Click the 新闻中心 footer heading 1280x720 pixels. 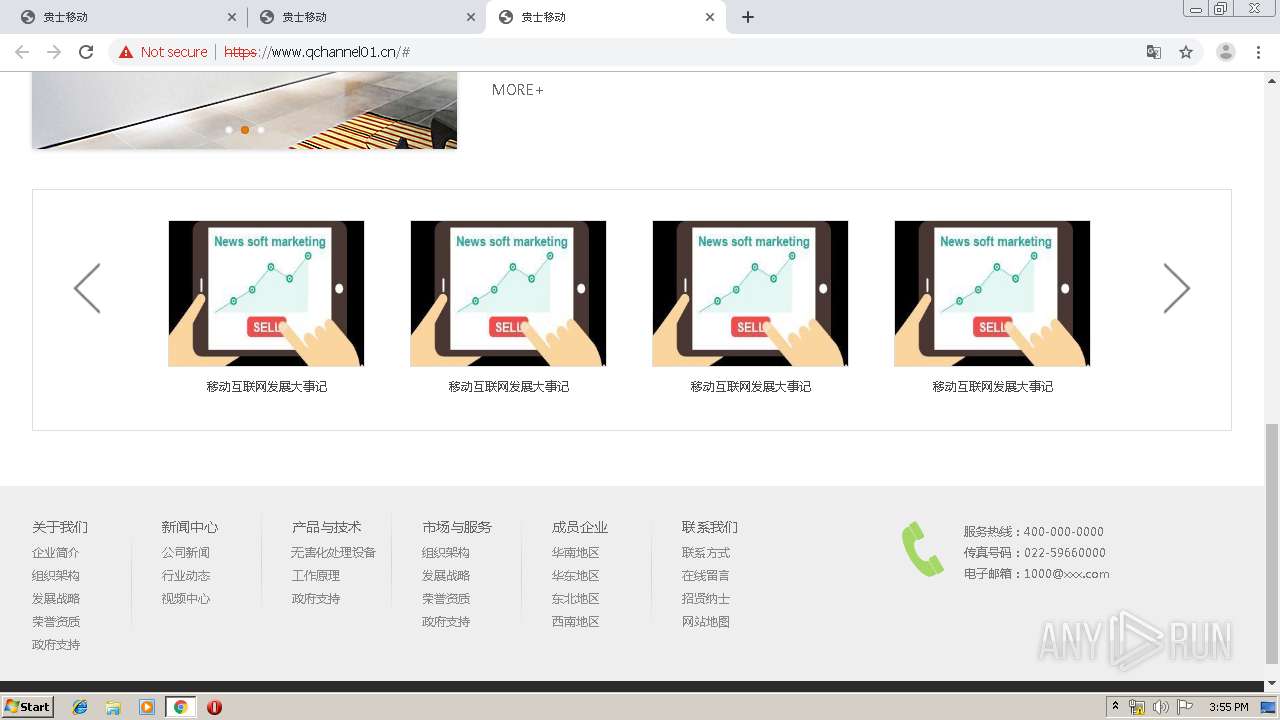click(x=190, y=527)
